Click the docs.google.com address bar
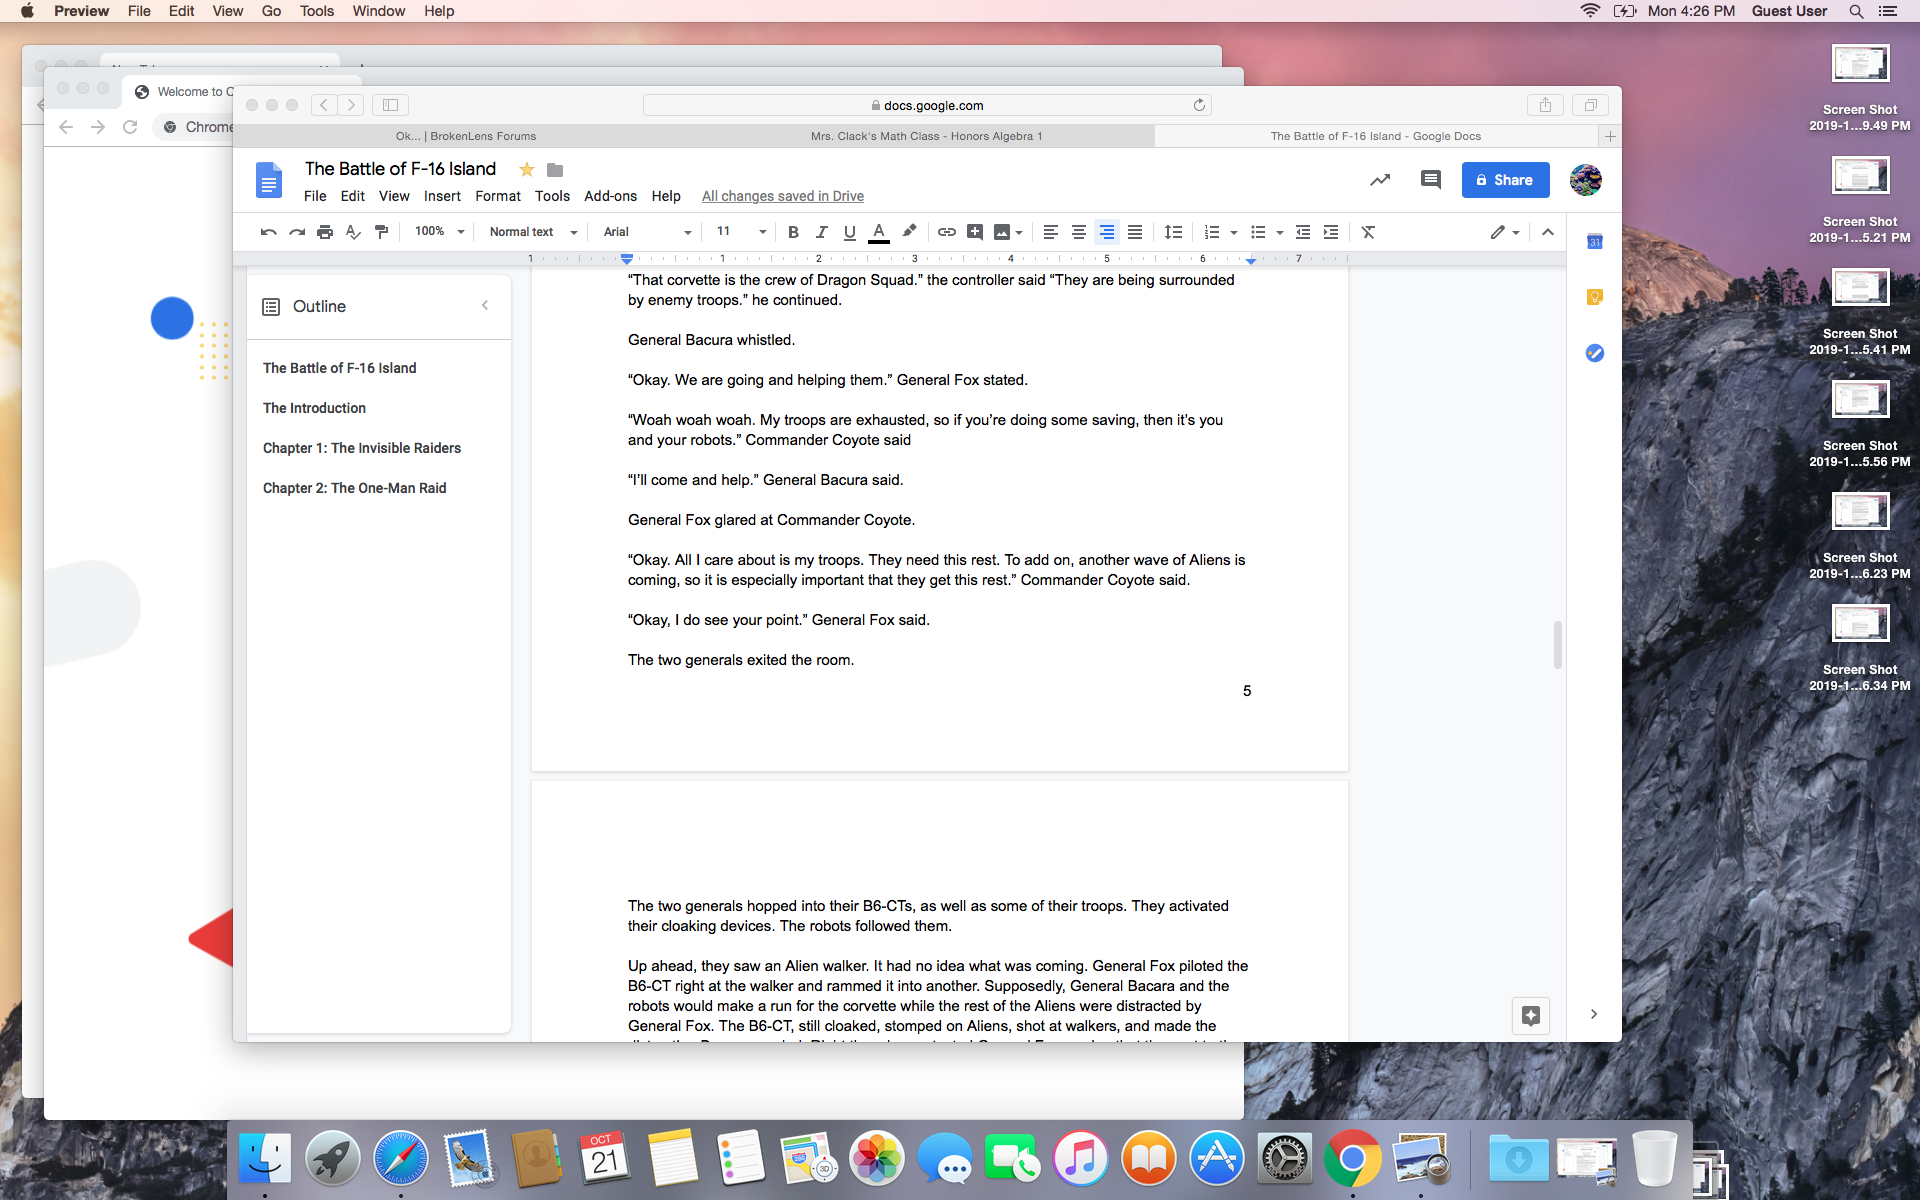The image size is (1920, 1200). coord(927,105)
